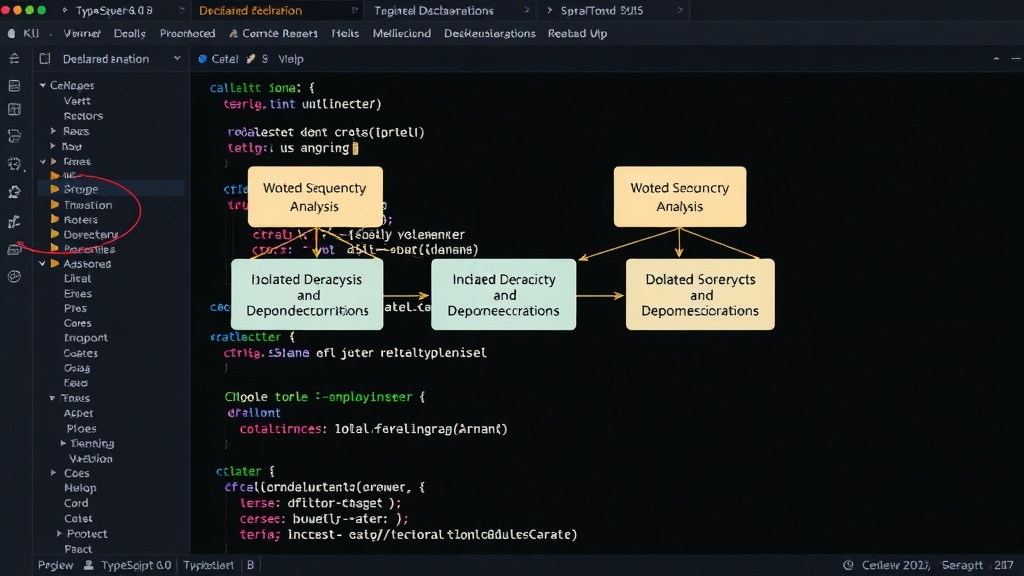
Task: Select the Vertt tree item
Action: click(77, 101)
